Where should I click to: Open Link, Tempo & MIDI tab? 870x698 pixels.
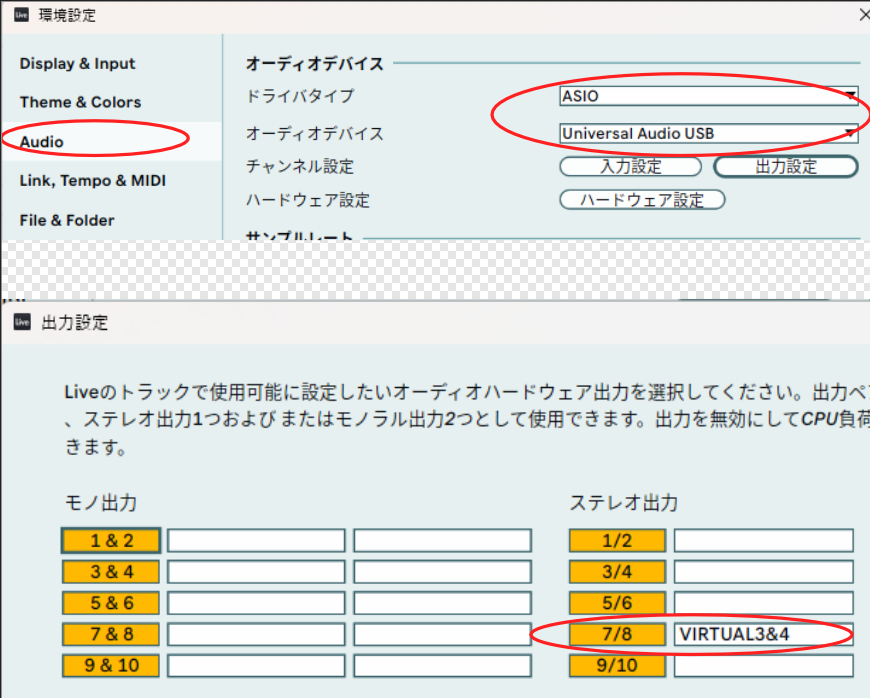tap(93, 181)
